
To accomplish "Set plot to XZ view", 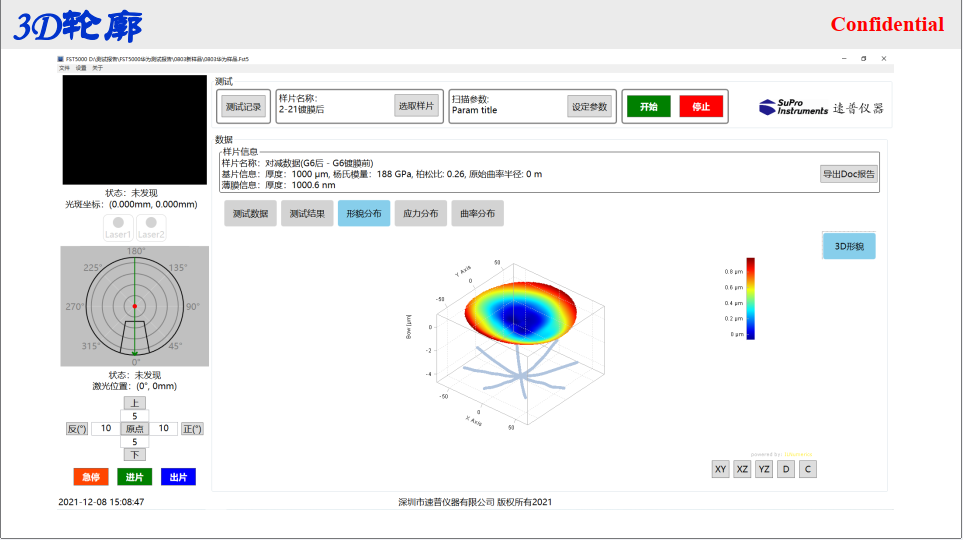I will tap(742, 469).
